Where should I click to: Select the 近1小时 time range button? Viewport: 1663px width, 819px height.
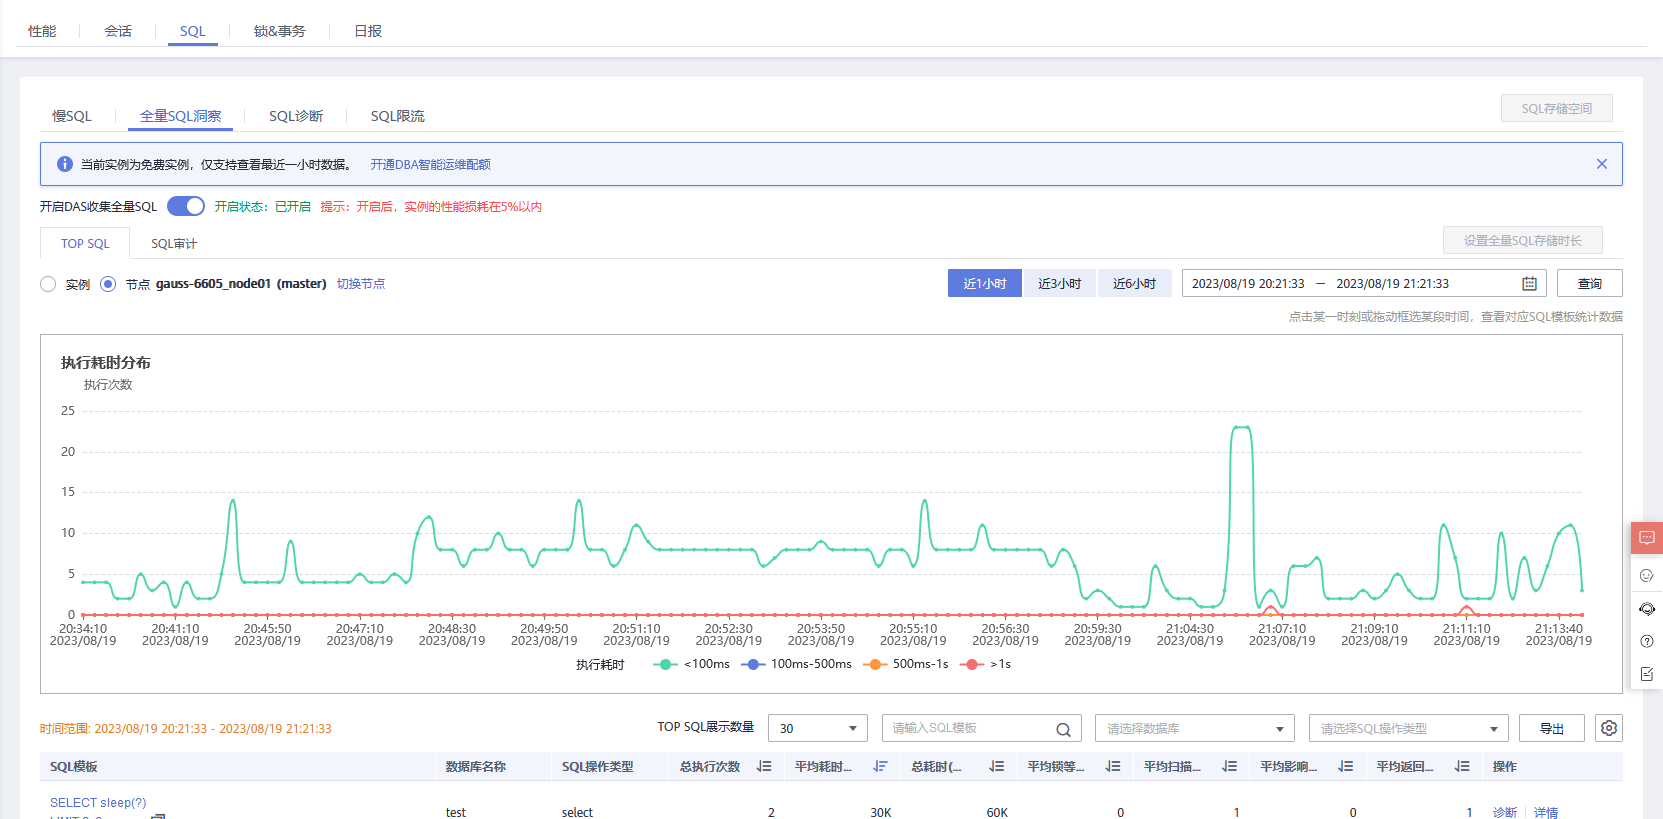985,283
